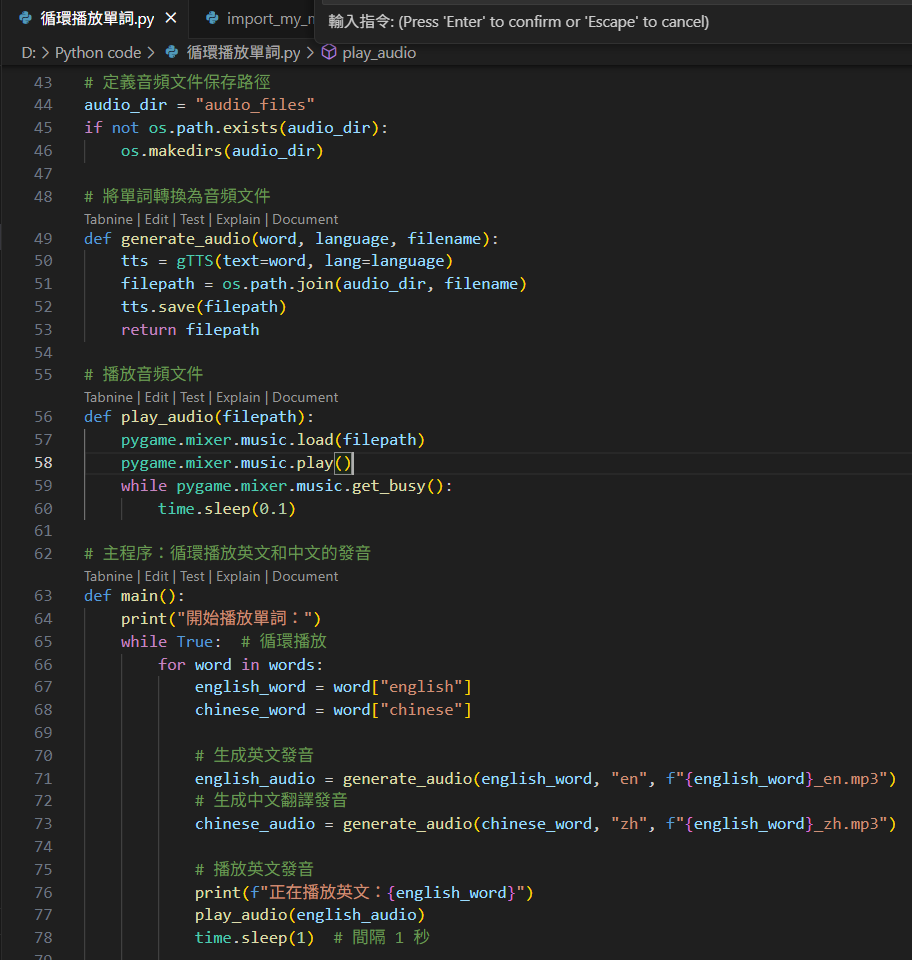Click play_audio(english_audio) on line 77
The image size is (912, 960).
coord(310,915)
